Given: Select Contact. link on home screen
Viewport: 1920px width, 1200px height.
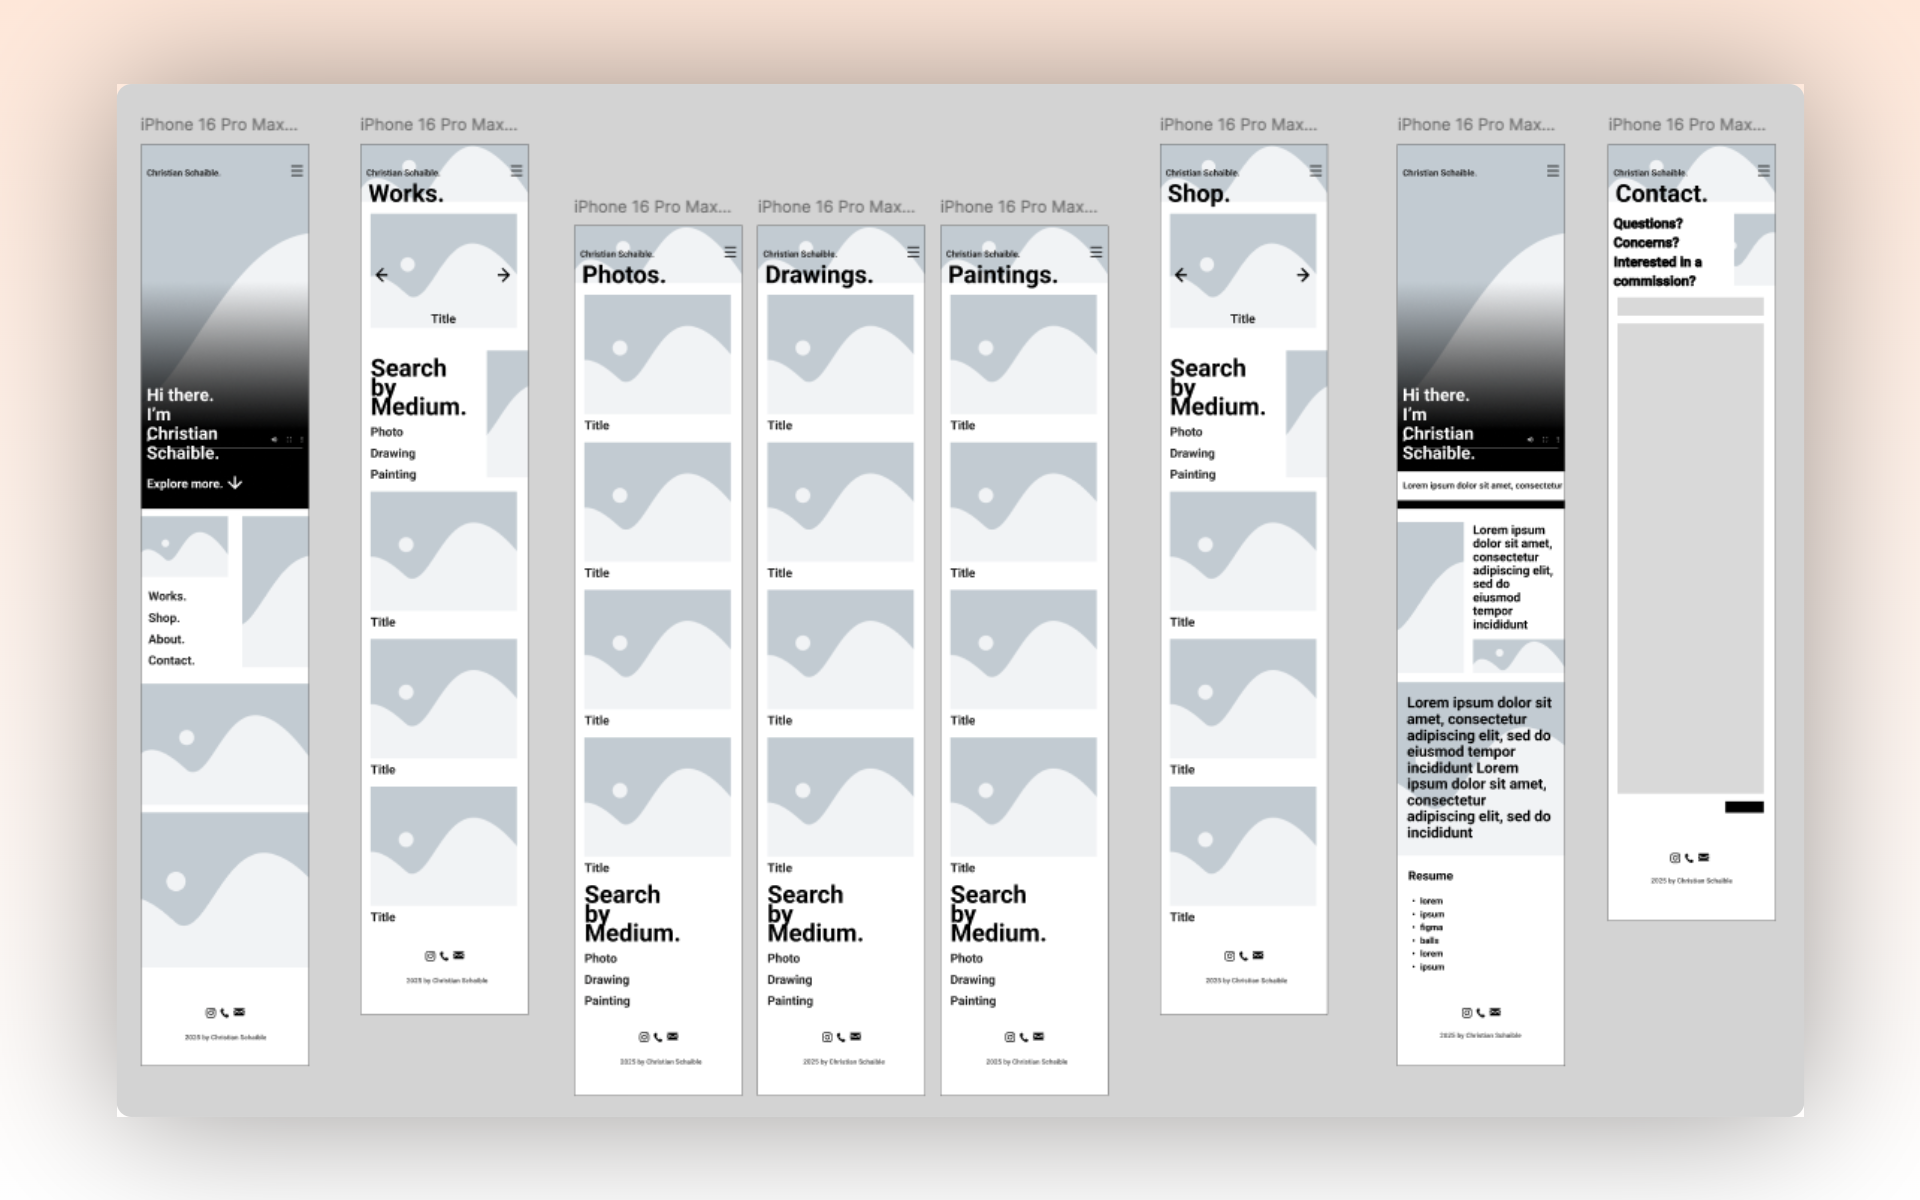Looking at the screenshot, I should [x=171, y=661].
